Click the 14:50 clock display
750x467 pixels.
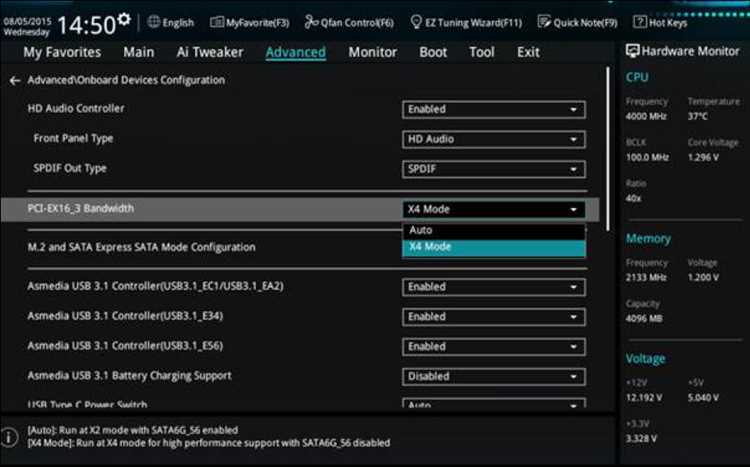87,25
